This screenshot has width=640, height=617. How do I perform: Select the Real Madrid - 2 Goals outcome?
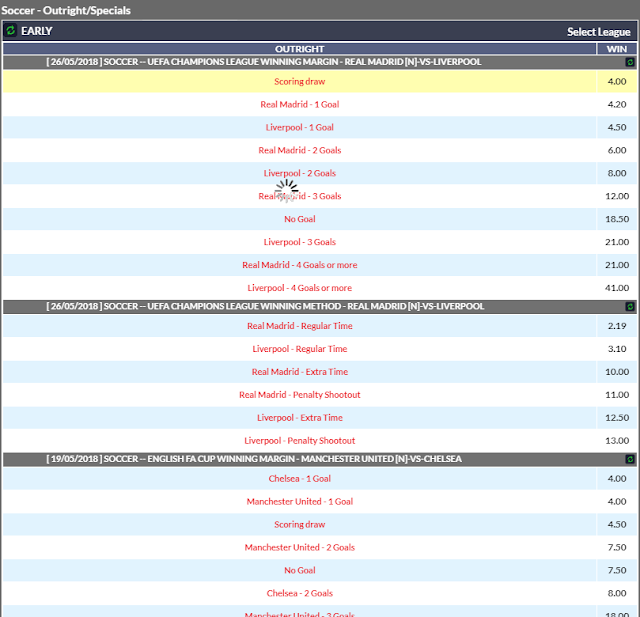click(x=300, y=150)
